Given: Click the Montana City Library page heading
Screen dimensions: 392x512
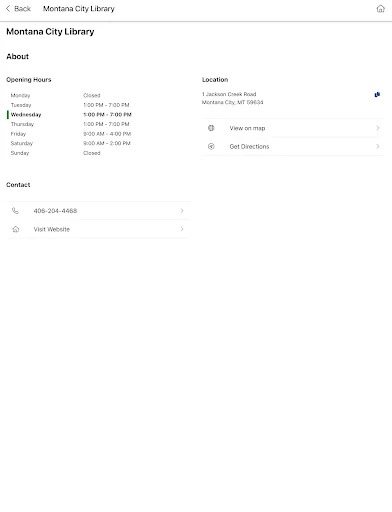Looking at the screenshot, I should 50,32.
